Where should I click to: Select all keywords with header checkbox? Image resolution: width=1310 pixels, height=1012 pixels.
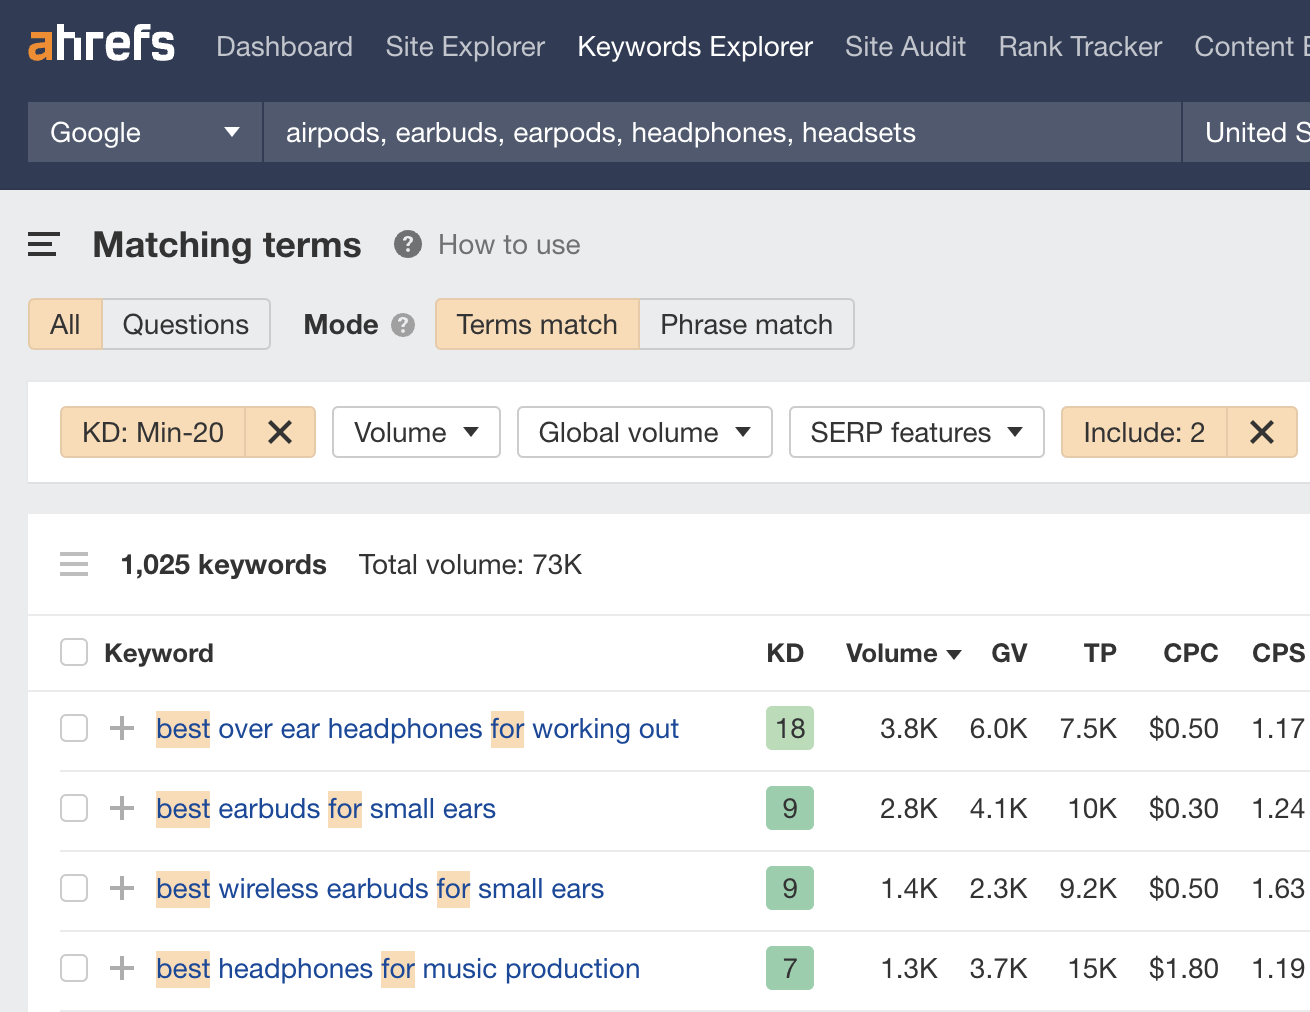click(x=74, y=652)
